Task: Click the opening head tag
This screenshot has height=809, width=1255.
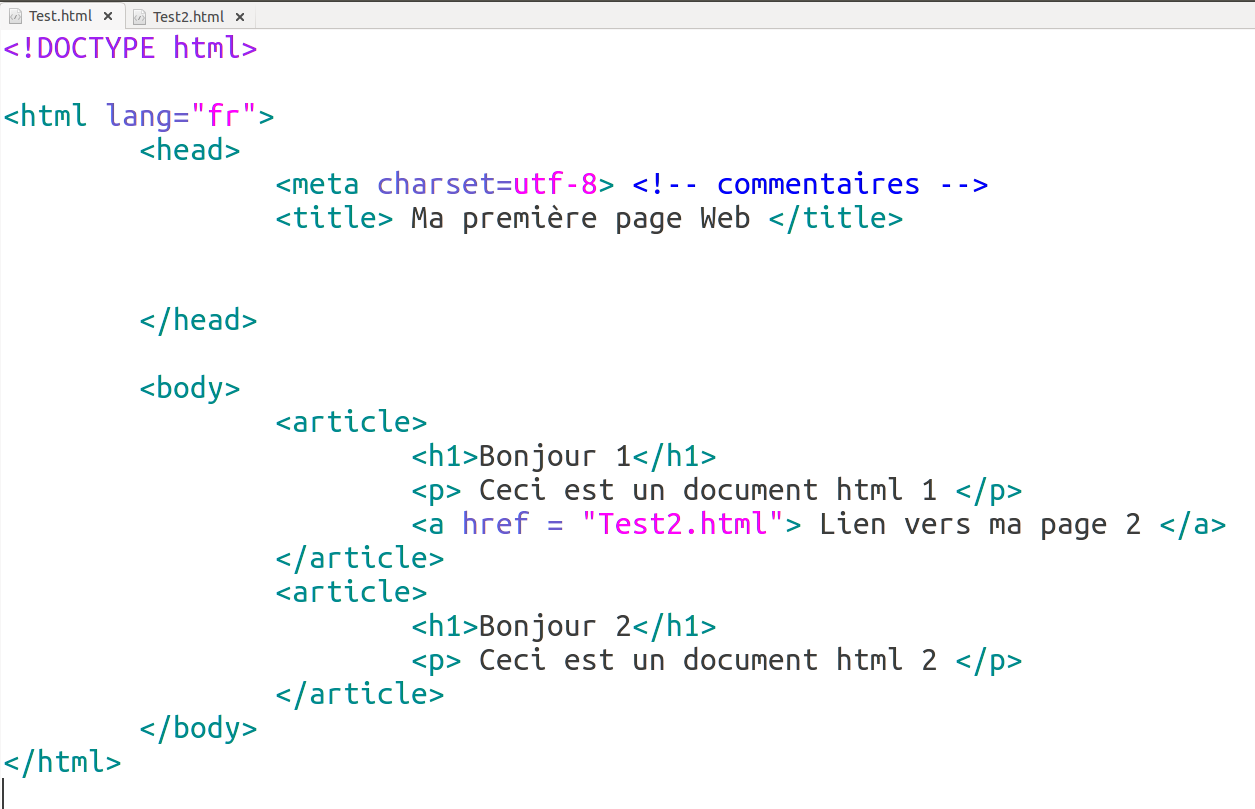Action: coord(190,150)
